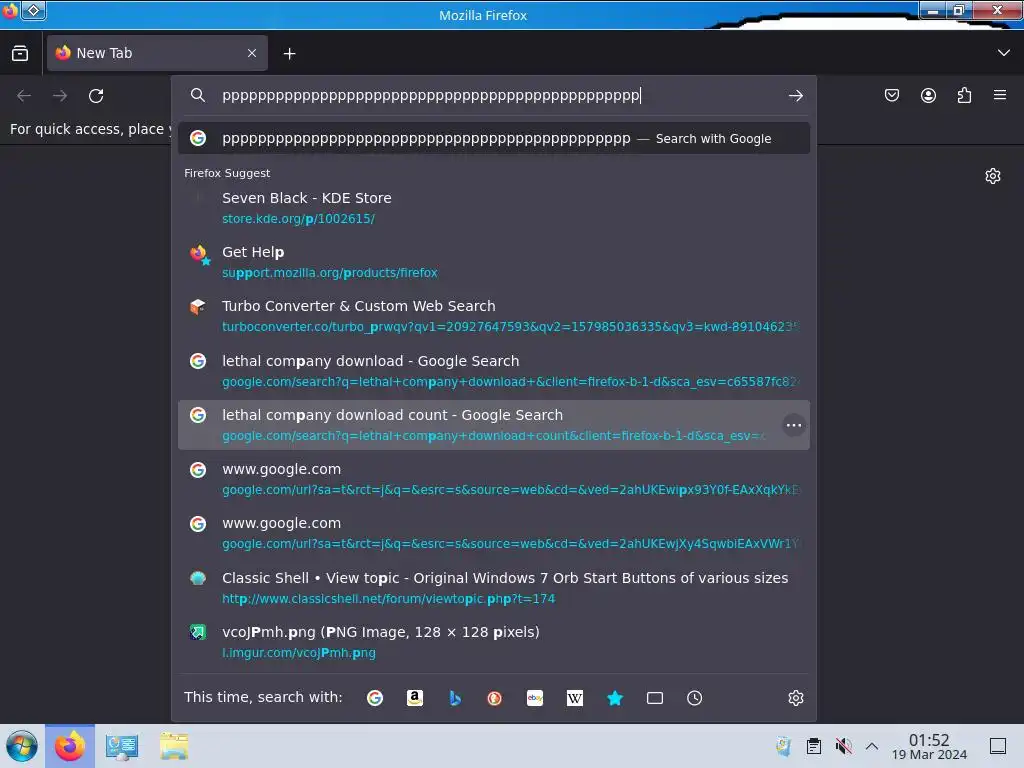Search history clock icon
Image resolution: width=1024 pixels, height=768 pixels.
coord(694,697)
